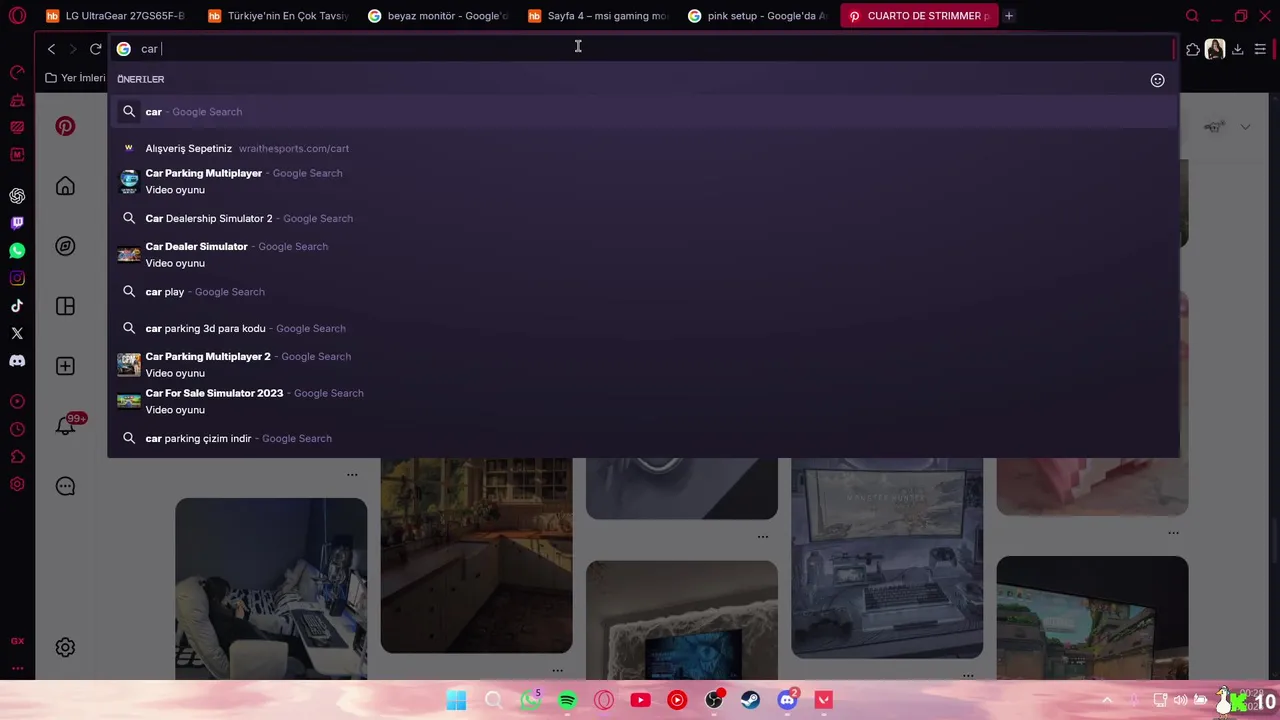Open Alışveriş Sepetiniz wraithesports.com/cart suggestion
Image resolution: width=1280 pixels, height=720 pixels.
pyautogui.click(x=643, y=148)
